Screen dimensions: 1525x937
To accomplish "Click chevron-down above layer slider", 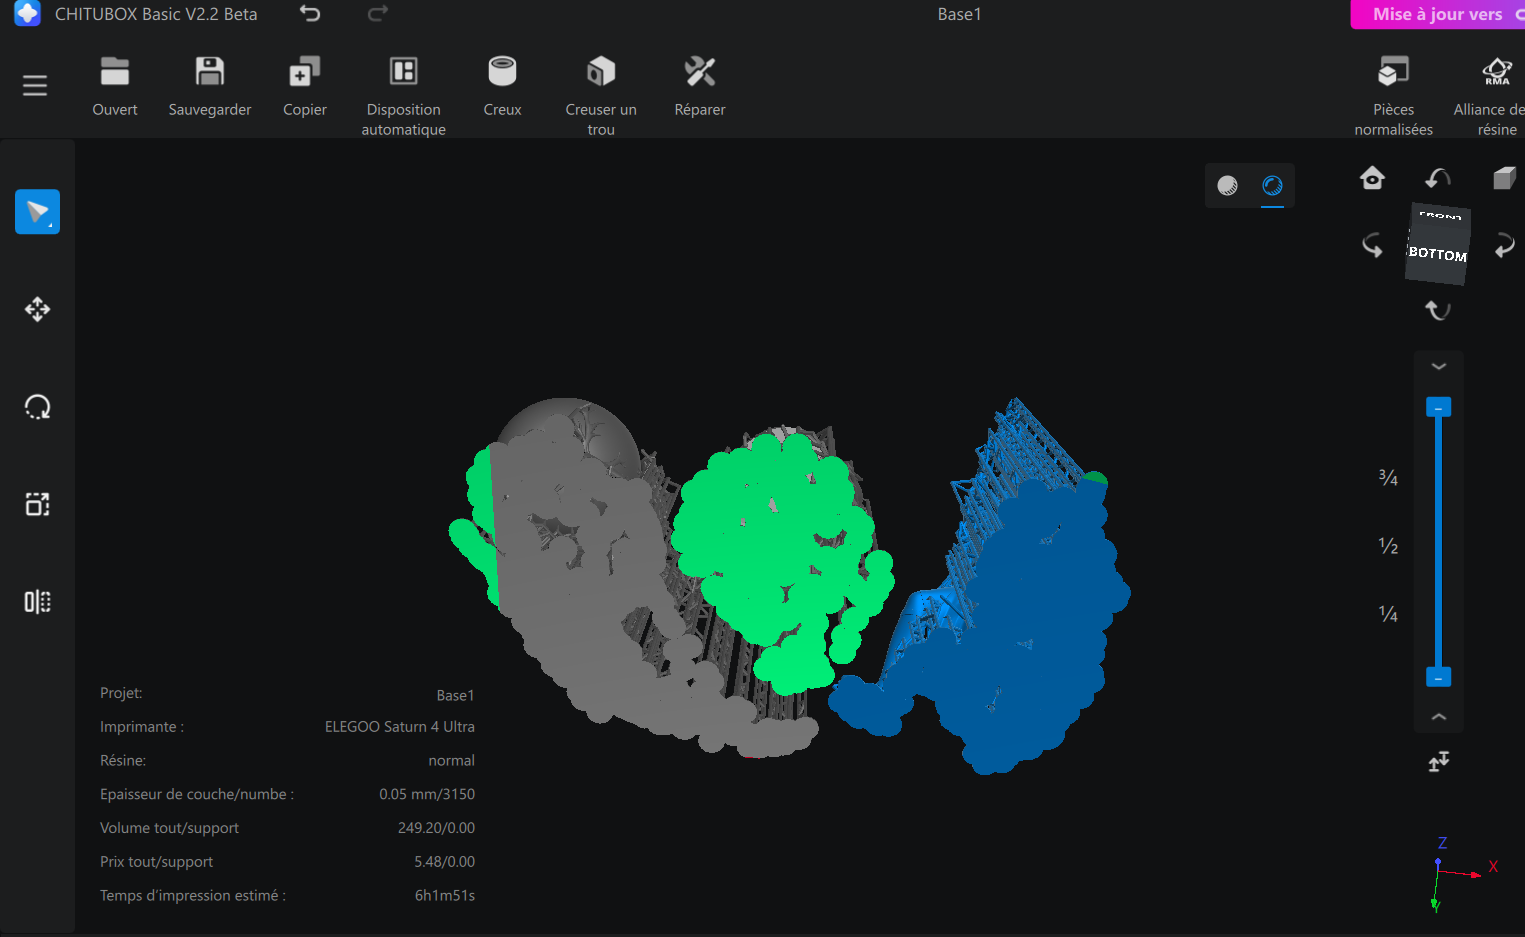I will click(x=1438, y=366).
